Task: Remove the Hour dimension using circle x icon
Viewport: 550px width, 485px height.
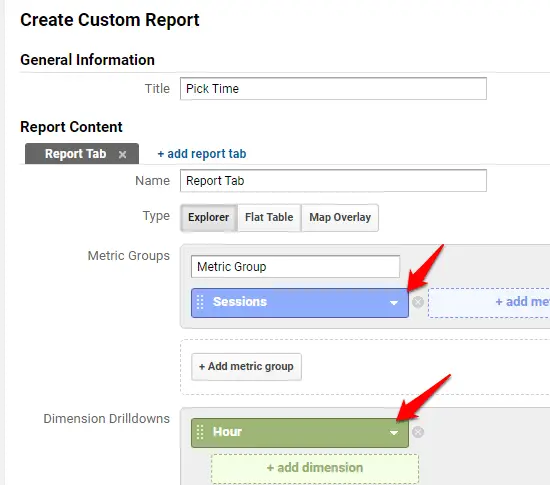Action: [418, 432]
